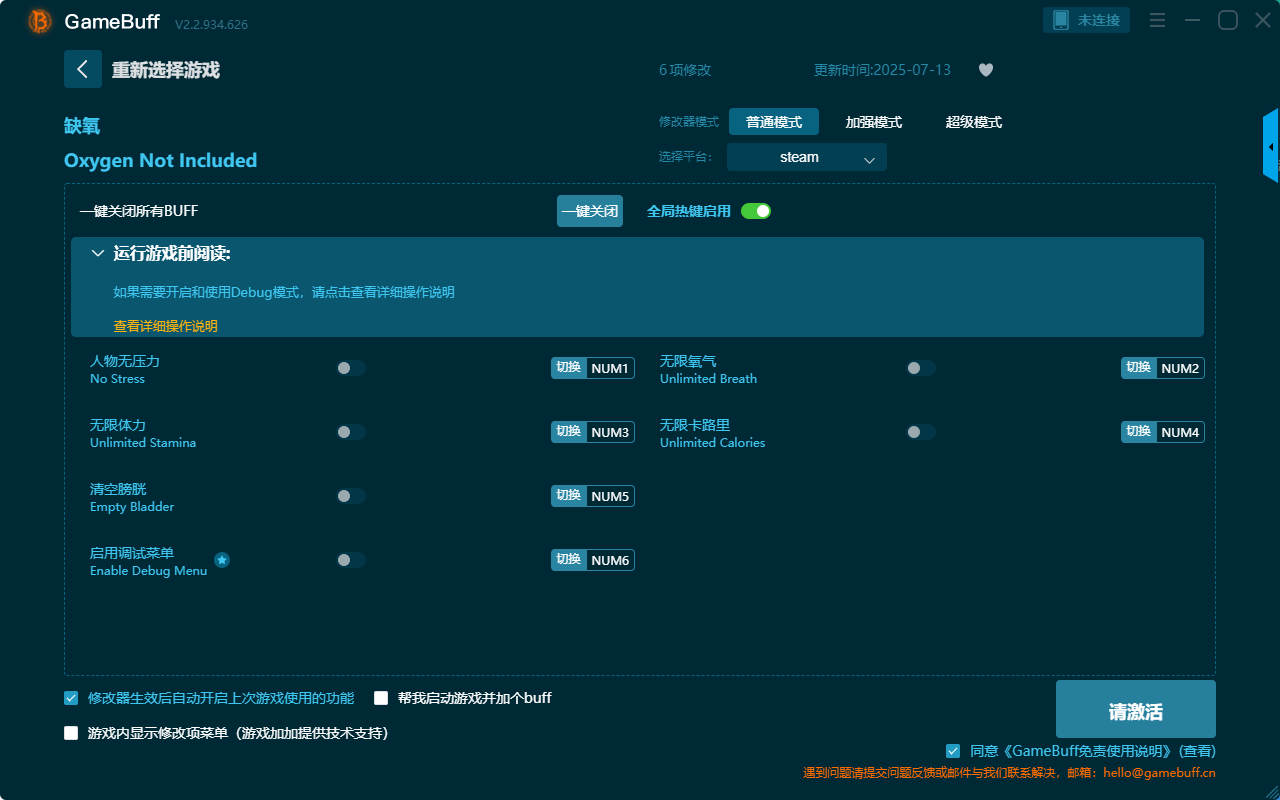Image resolution: width=1280 pixels, height=800 pixels.
Task: Click the 请激活 activation button
Action: point(1135,708)
